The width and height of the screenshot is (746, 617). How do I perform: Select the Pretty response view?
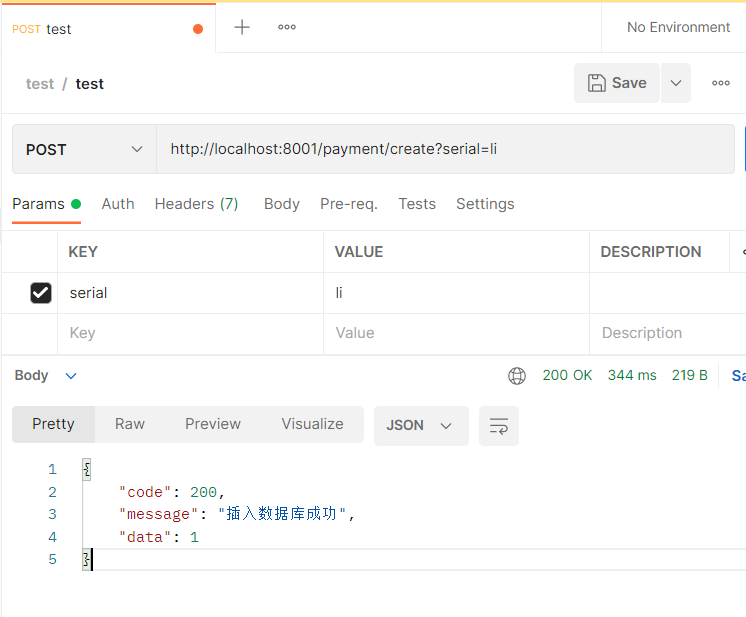(x=53, y=424)
